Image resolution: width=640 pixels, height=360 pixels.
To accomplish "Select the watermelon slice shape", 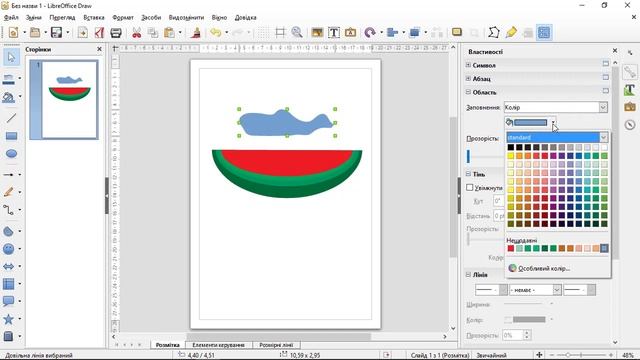I will 287,173.
